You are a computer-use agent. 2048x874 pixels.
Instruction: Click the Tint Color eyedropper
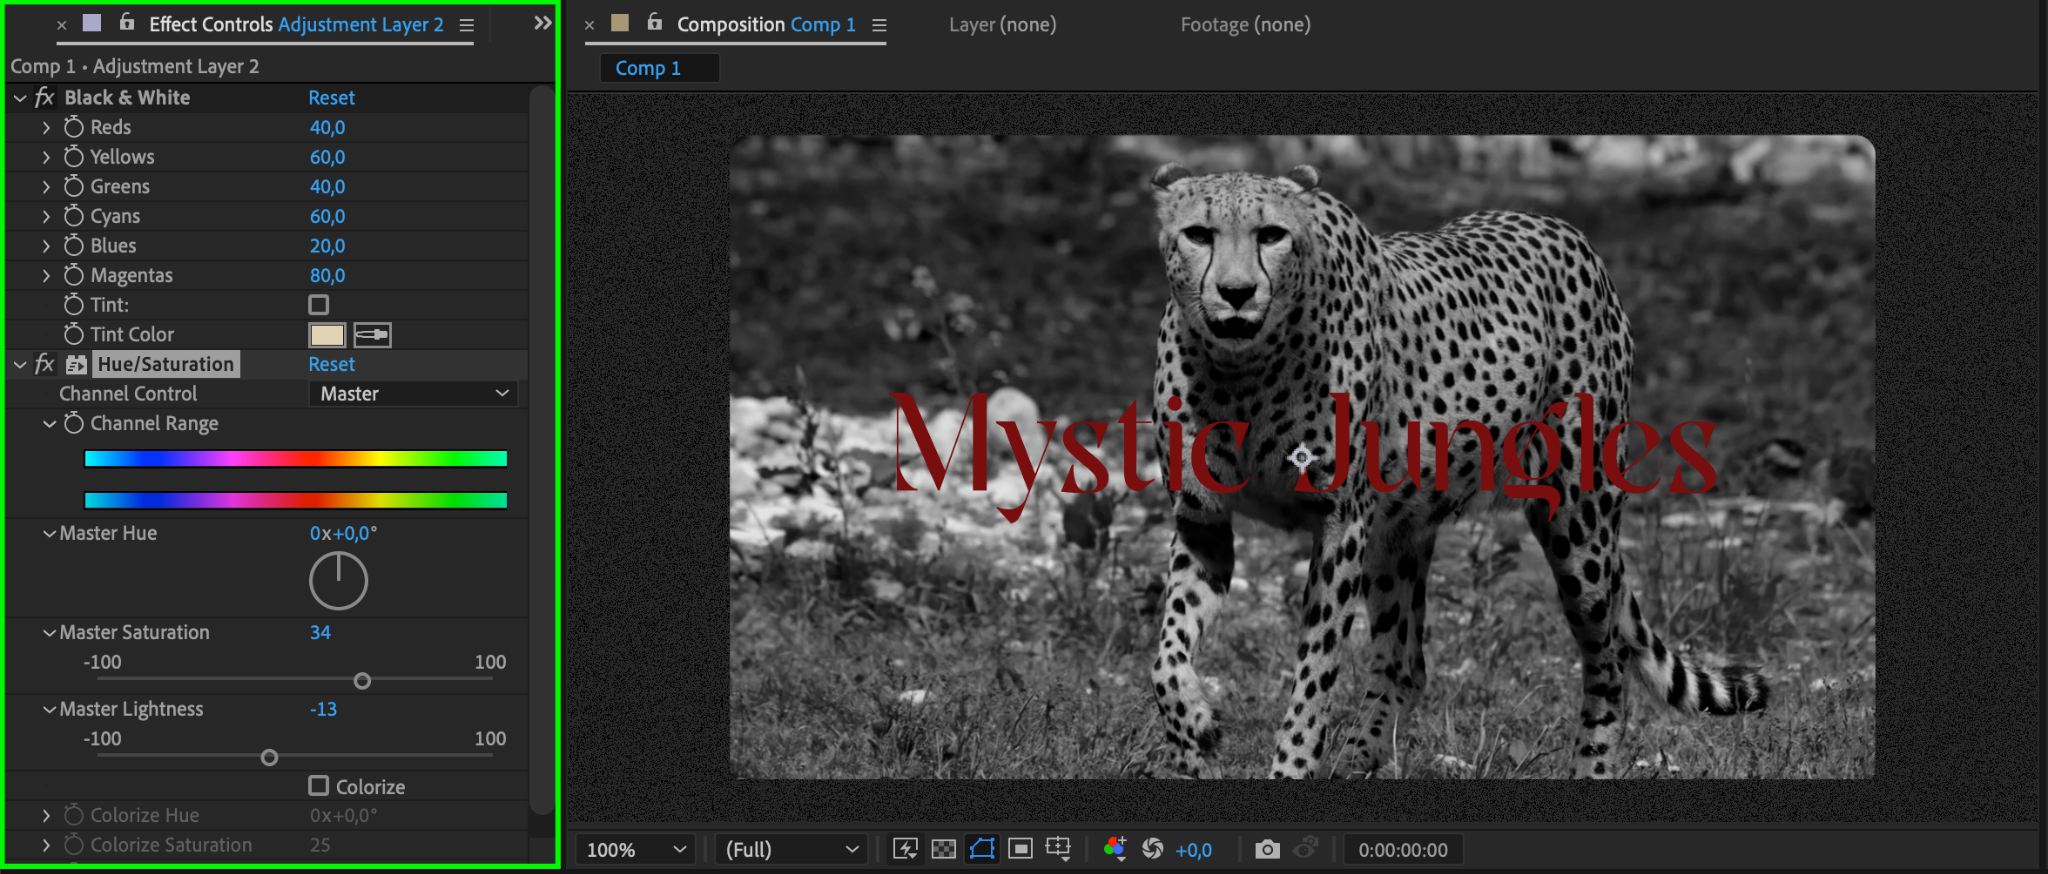372,335
